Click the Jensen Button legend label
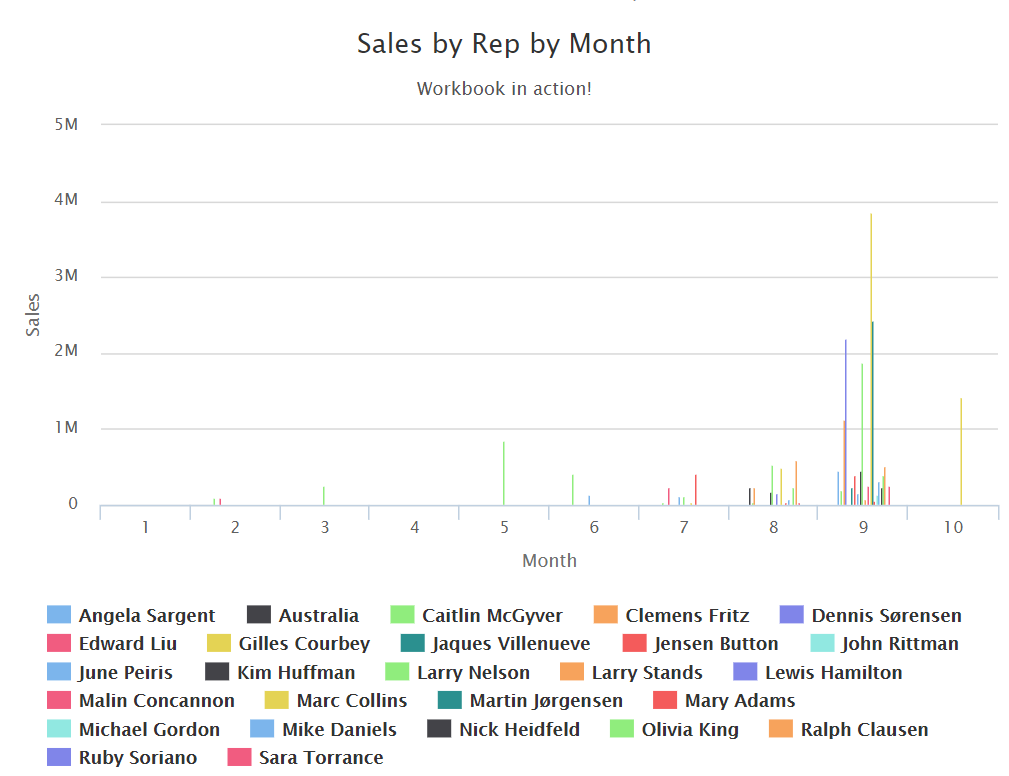 tap(716, 644)
